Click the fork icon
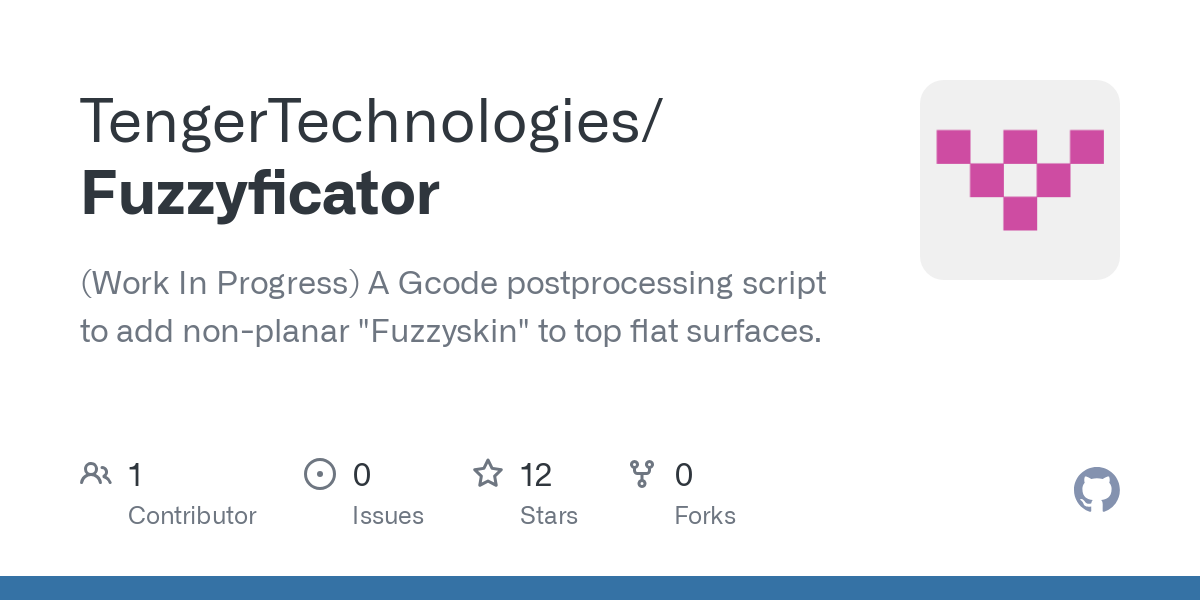The image size is (1200, 600). click(642, 473)
